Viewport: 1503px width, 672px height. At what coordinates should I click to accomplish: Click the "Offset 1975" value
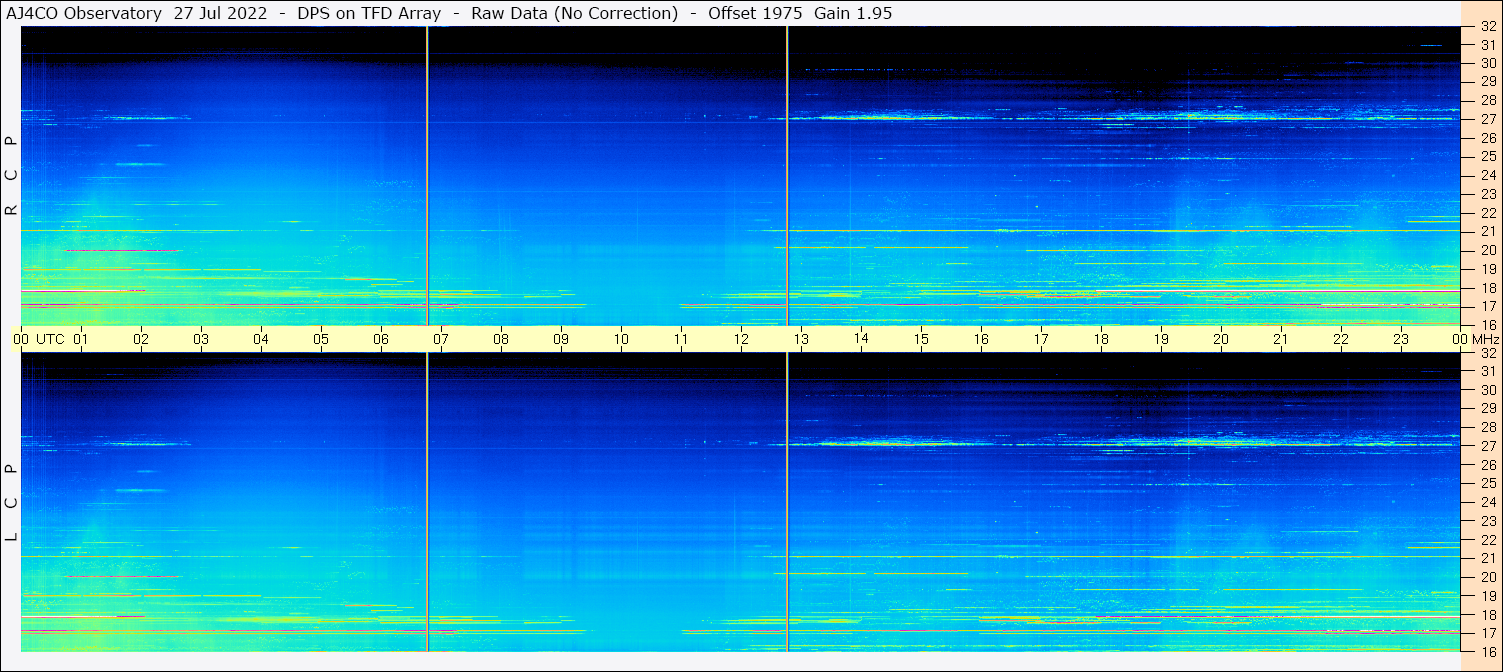click(757, 13)
